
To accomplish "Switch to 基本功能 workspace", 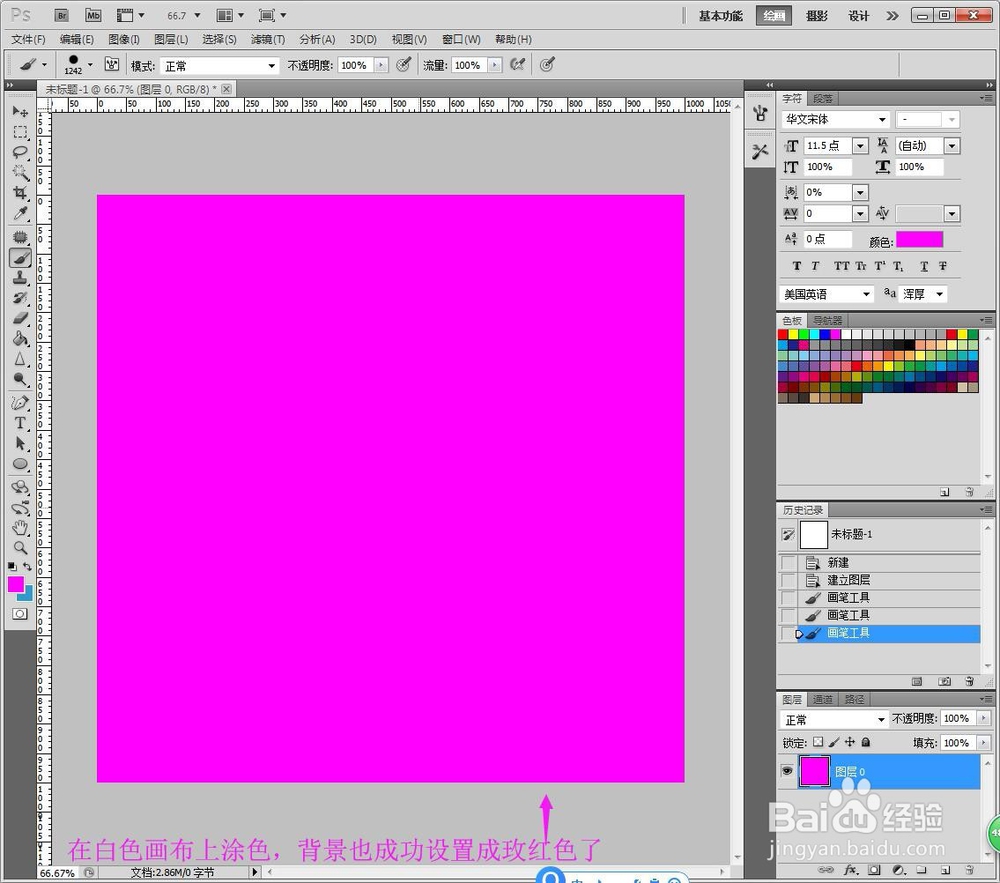I will (x=721, y=16).
